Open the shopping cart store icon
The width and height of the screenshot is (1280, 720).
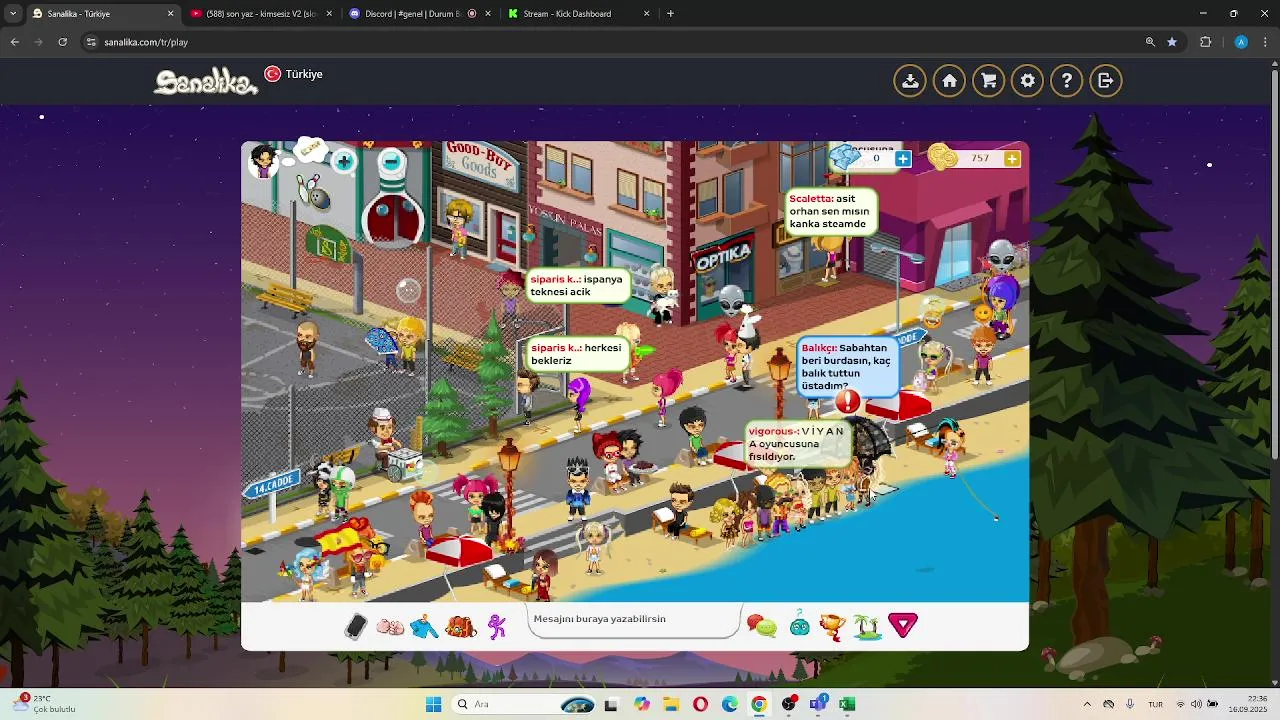(989, 81)
